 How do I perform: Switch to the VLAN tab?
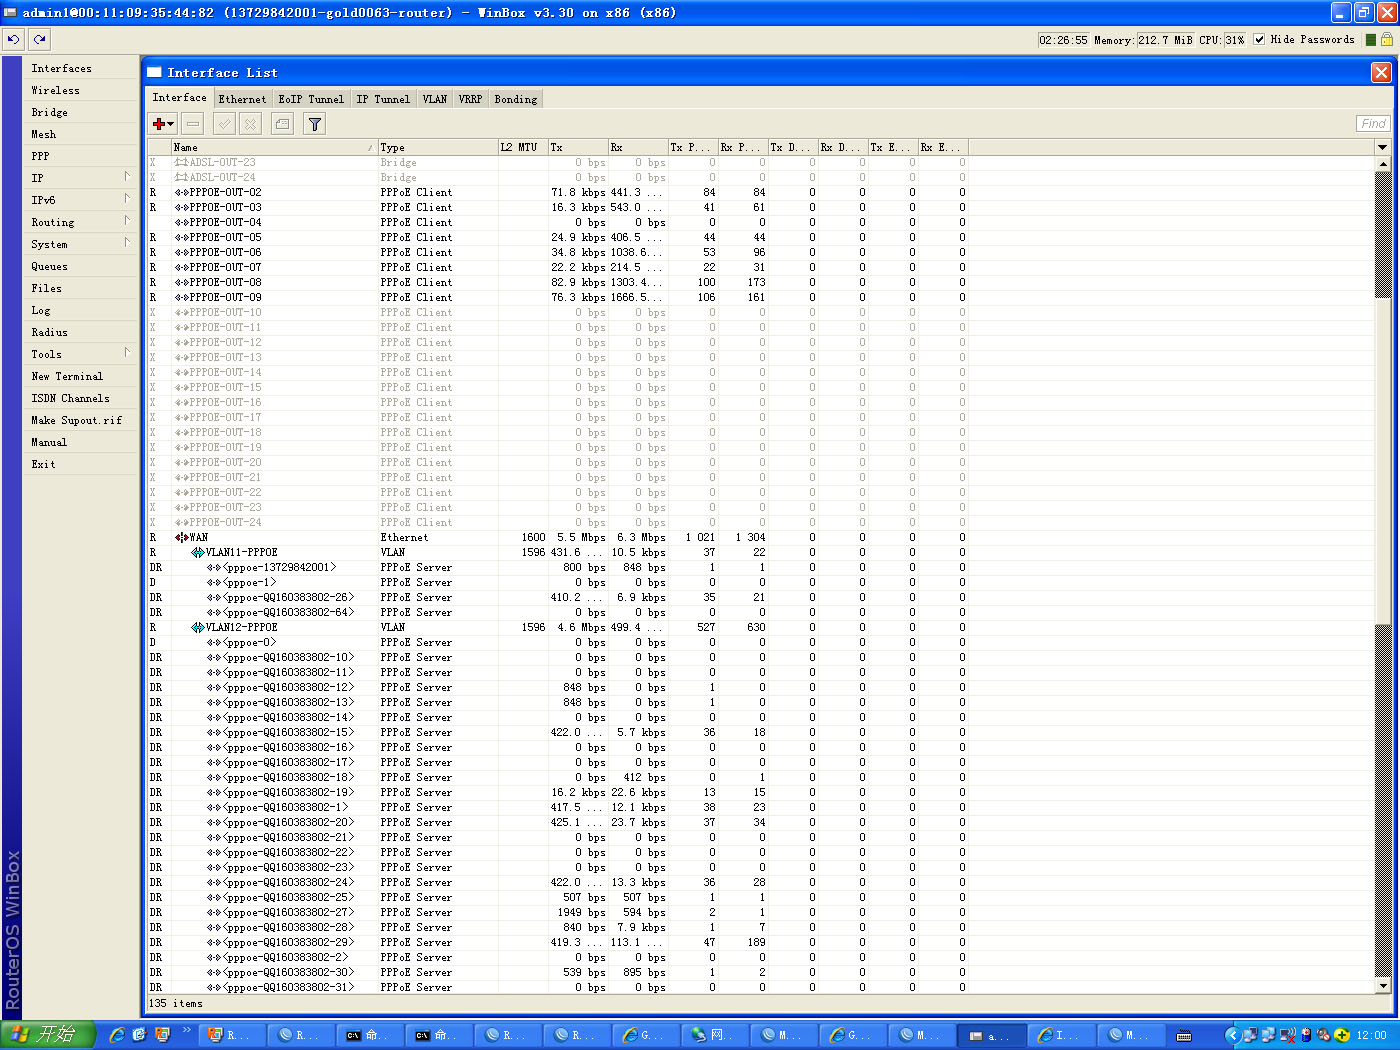point(434,99)
